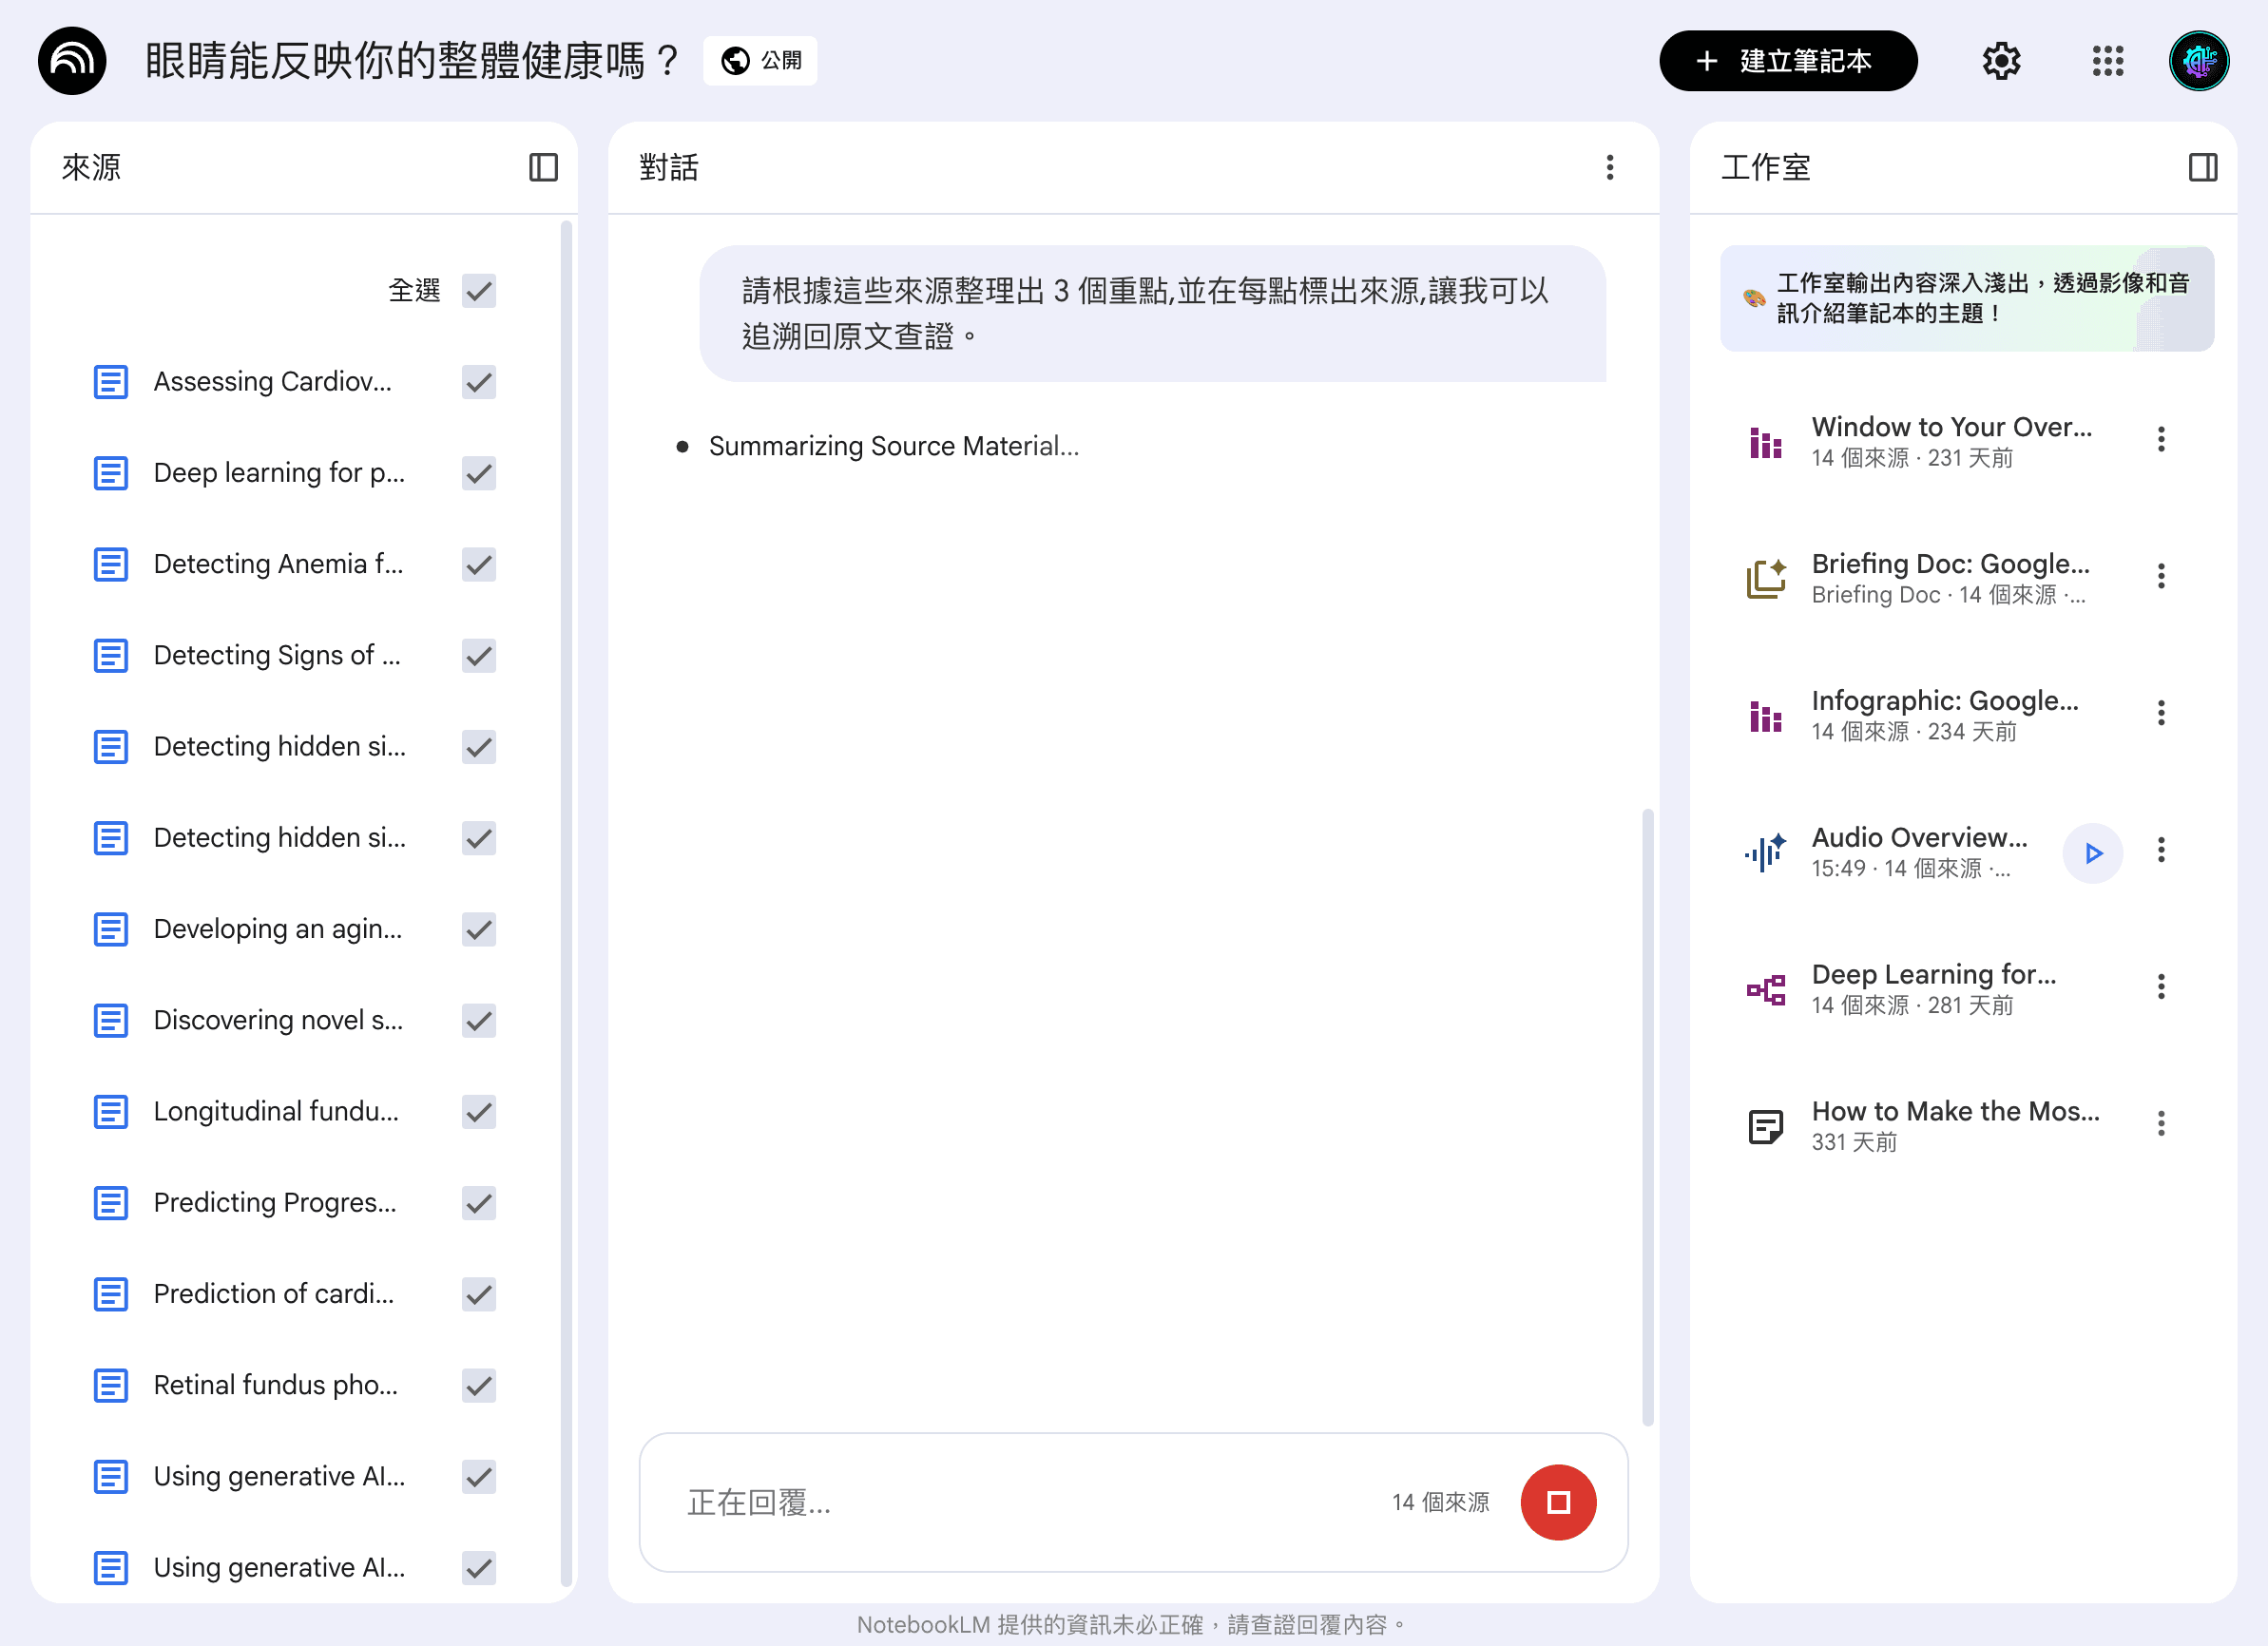Viewport: 2268px width, 1646px height.
Task: Click the Summarizing Source Material... status text
Action: [893, 446]
